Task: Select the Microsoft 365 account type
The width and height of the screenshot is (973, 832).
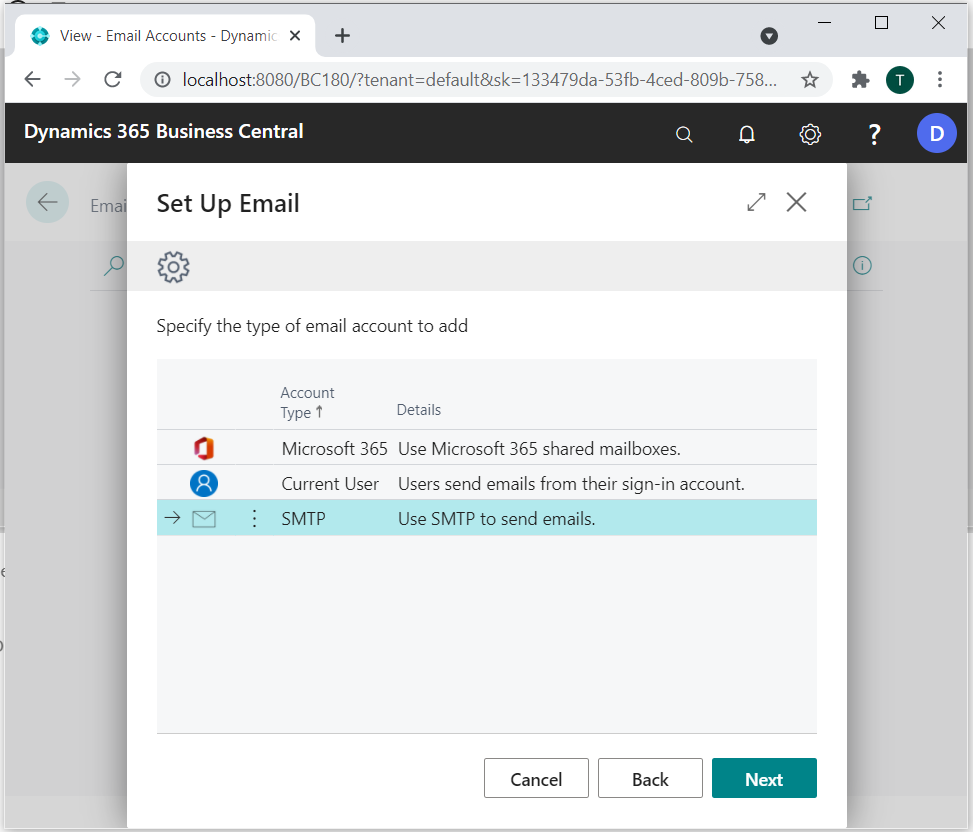Action: click(x=334, y=449)
